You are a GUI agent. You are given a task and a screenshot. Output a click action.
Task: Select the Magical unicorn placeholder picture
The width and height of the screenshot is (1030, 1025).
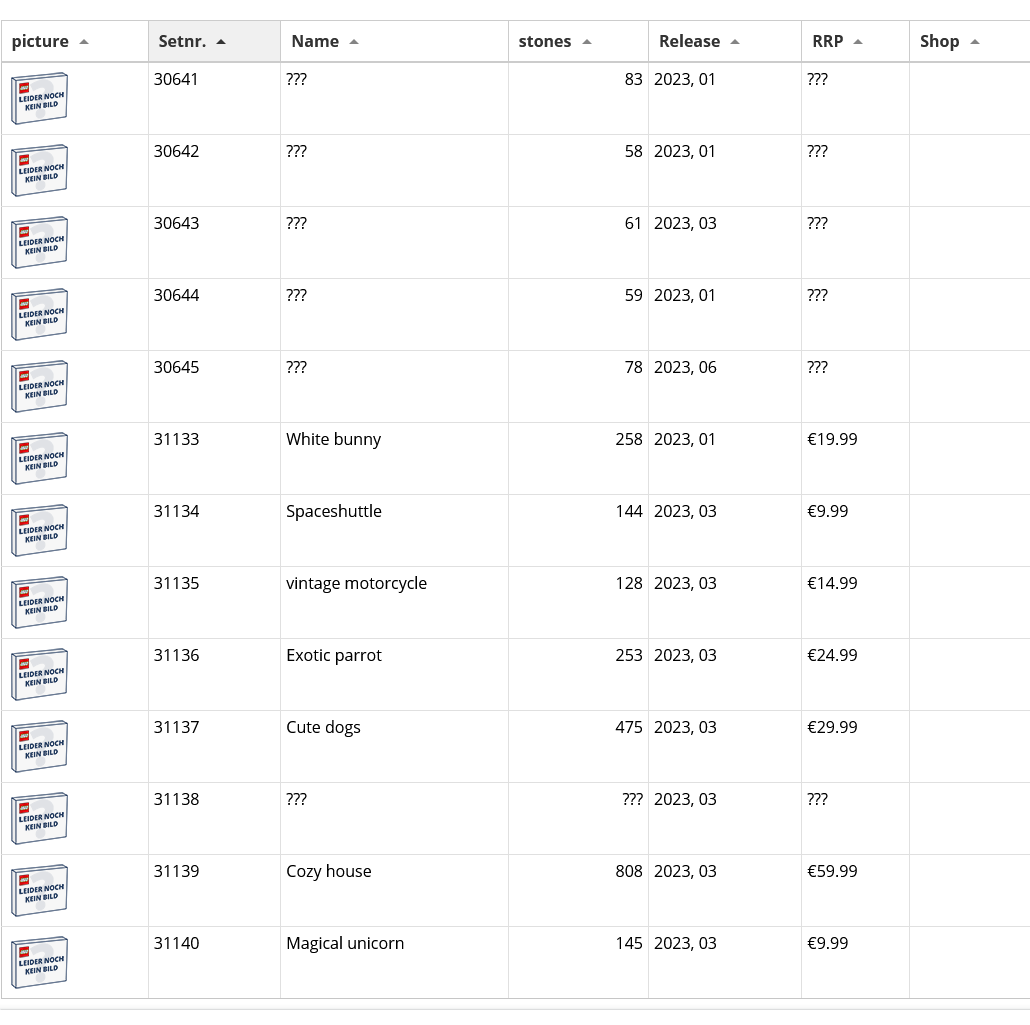tap(39, 963)
